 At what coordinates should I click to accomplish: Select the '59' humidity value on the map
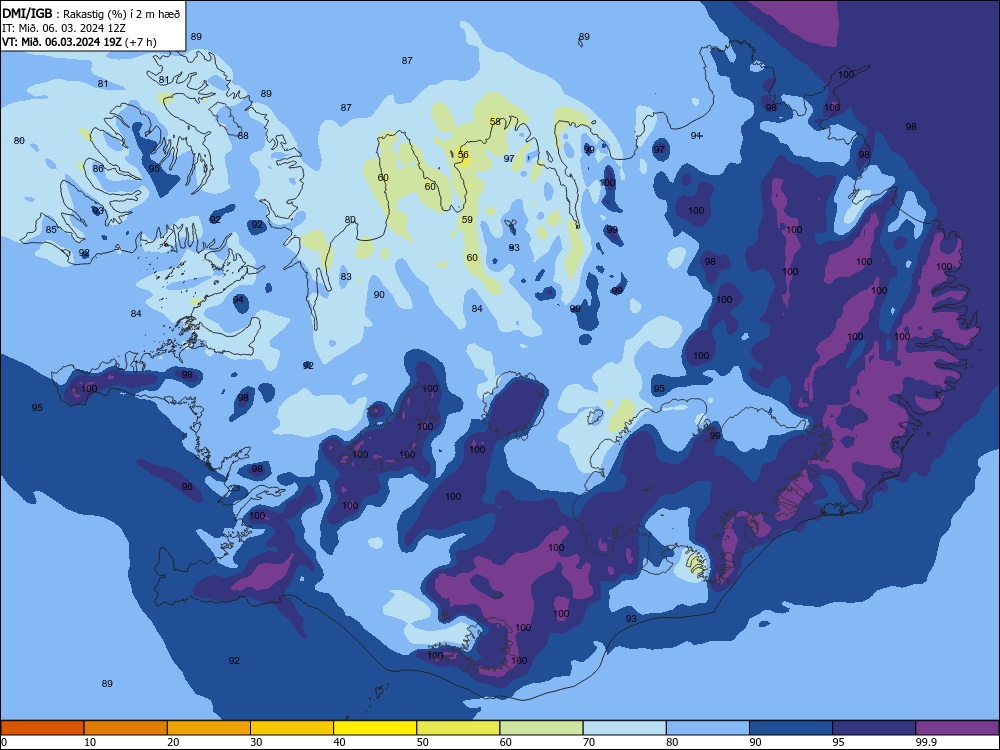click(x=467, y=219)
